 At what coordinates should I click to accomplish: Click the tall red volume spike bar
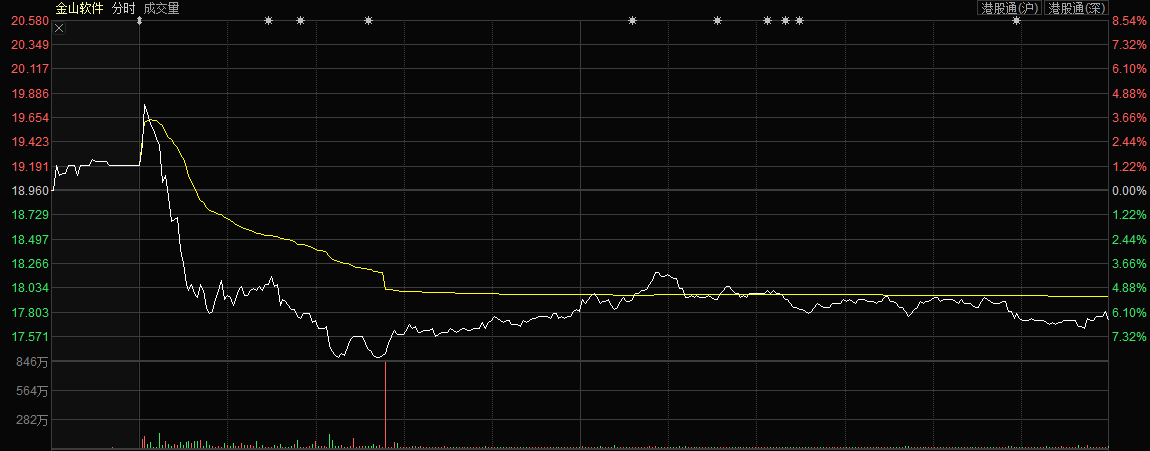385,405
